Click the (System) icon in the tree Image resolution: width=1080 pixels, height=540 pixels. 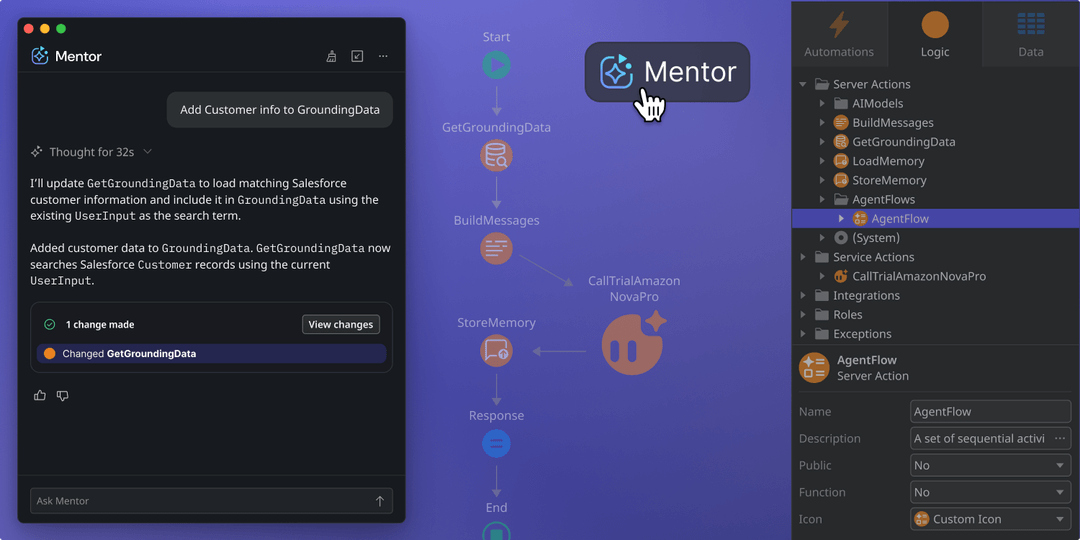(x=840, y=238)
